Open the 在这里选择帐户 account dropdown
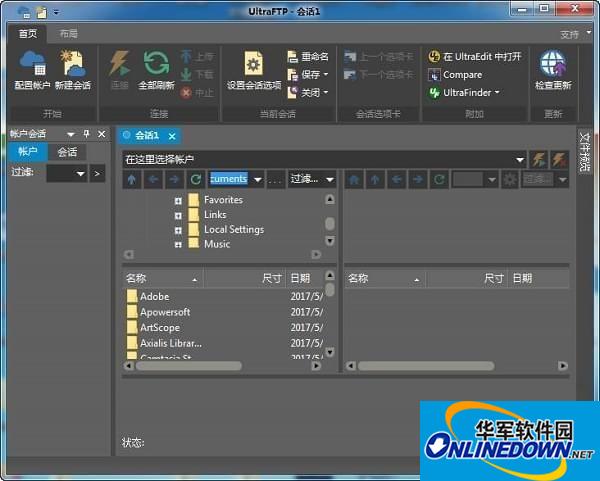Image resolution: width=600 pixels, height=481 pixels. tap(520, 159)
